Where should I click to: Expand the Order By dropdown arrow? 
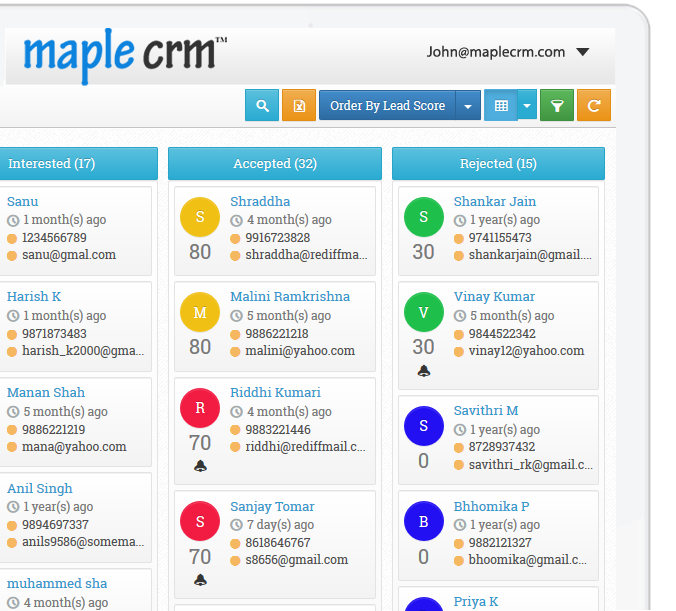468,105
